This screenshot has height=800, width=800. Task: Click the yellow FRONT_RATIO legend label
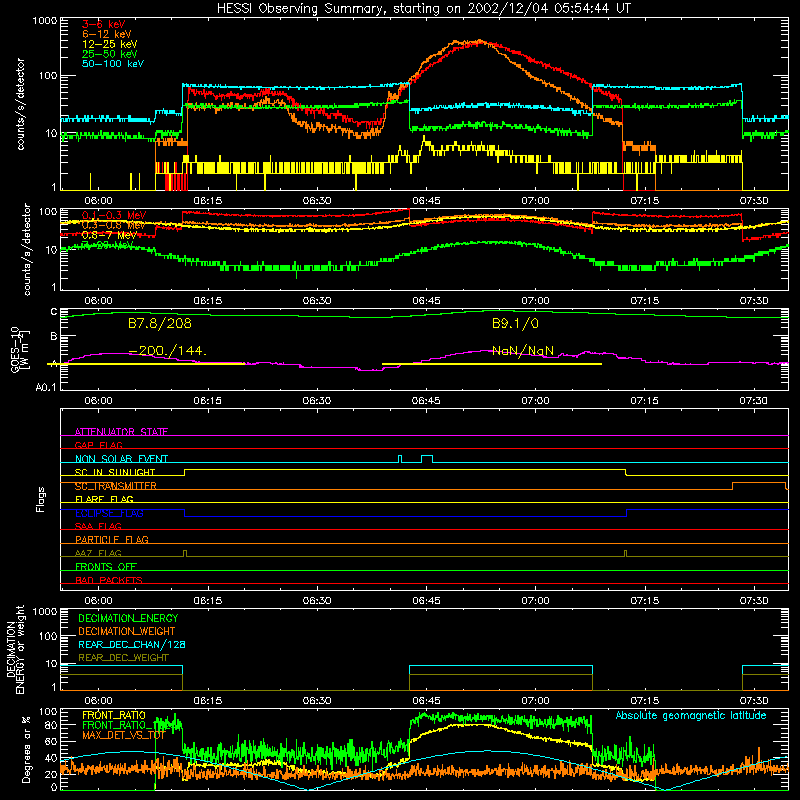[114, 715]
